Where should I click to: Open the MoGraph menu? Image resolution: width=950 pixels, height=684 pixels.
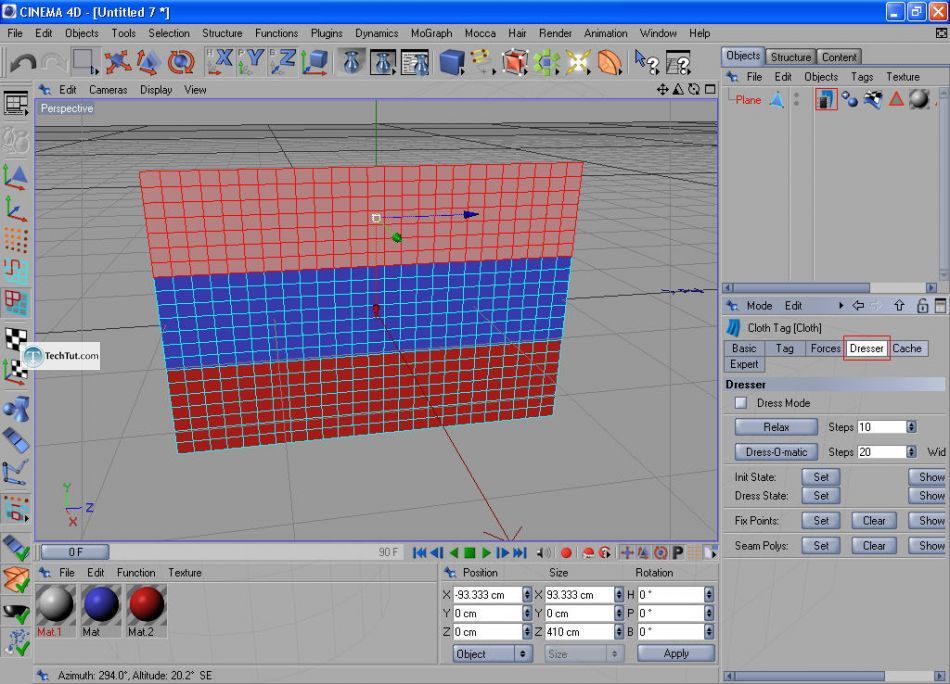[431, 33]
